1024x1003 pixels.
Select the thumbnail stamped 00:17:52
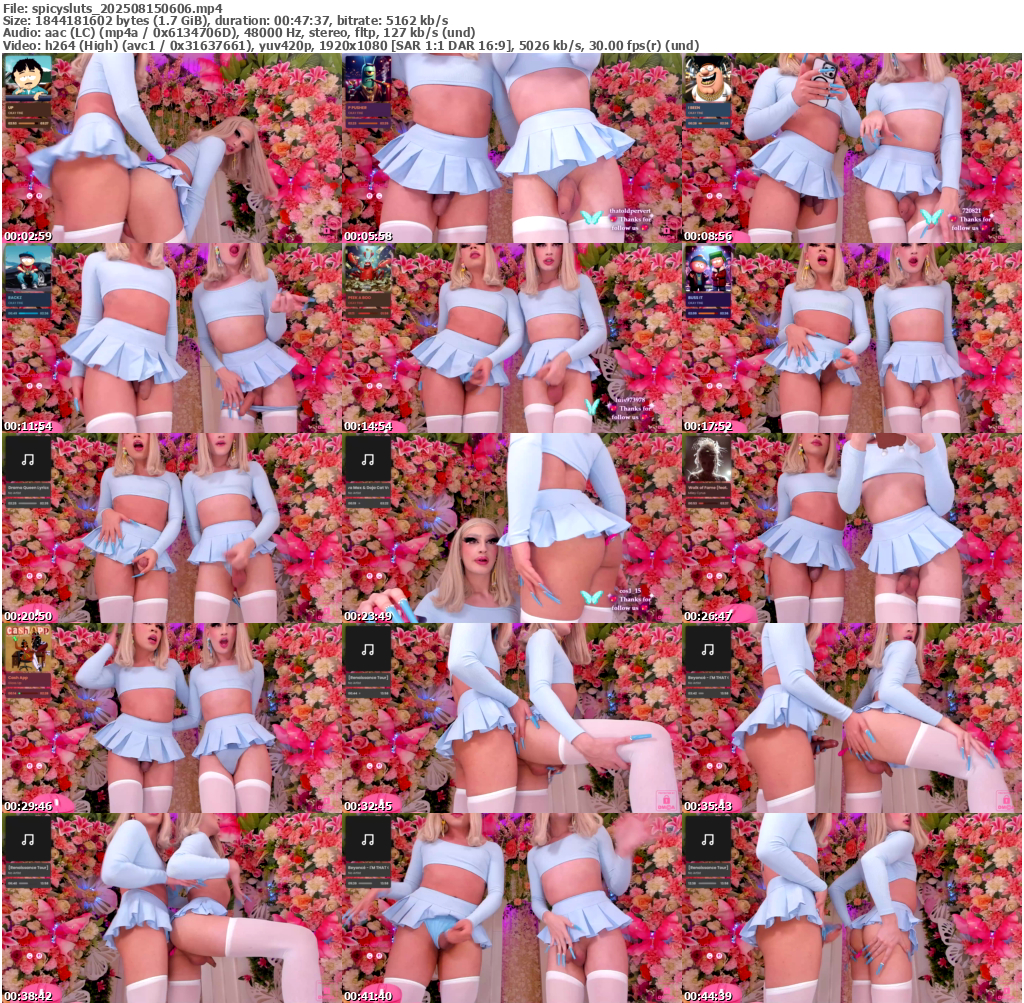tap(852, 338)
